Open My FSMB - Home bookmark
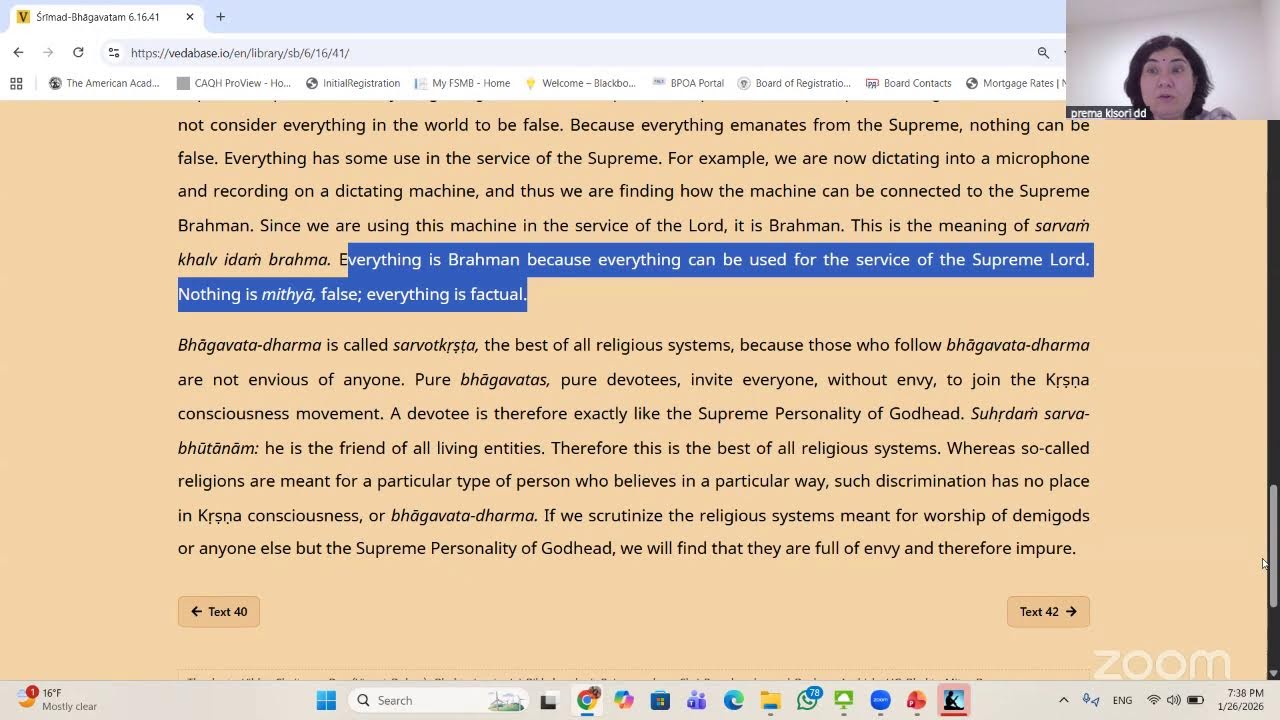The height and width of the screenshot is (720, 1280). [463, 83]
